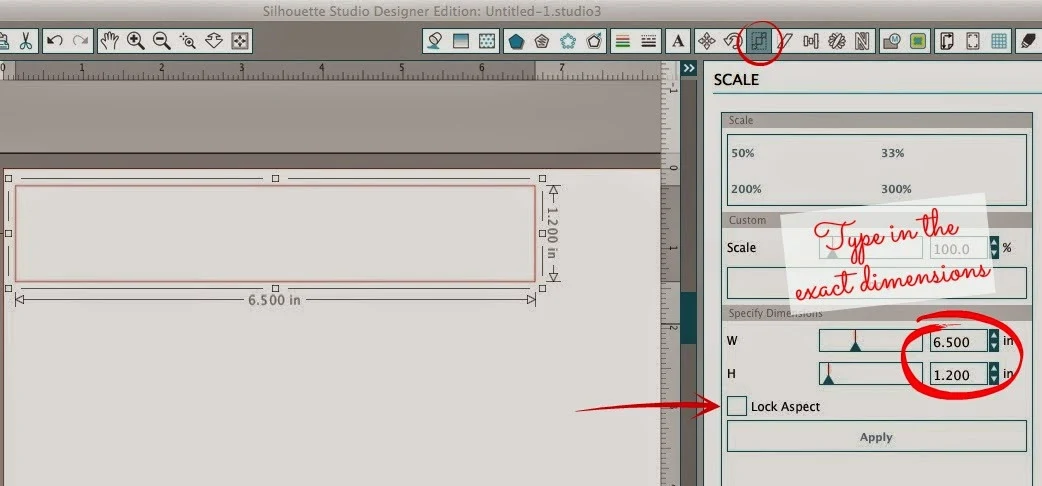
Task: Click the red rectangle outline shape
Action: [275, 233]
